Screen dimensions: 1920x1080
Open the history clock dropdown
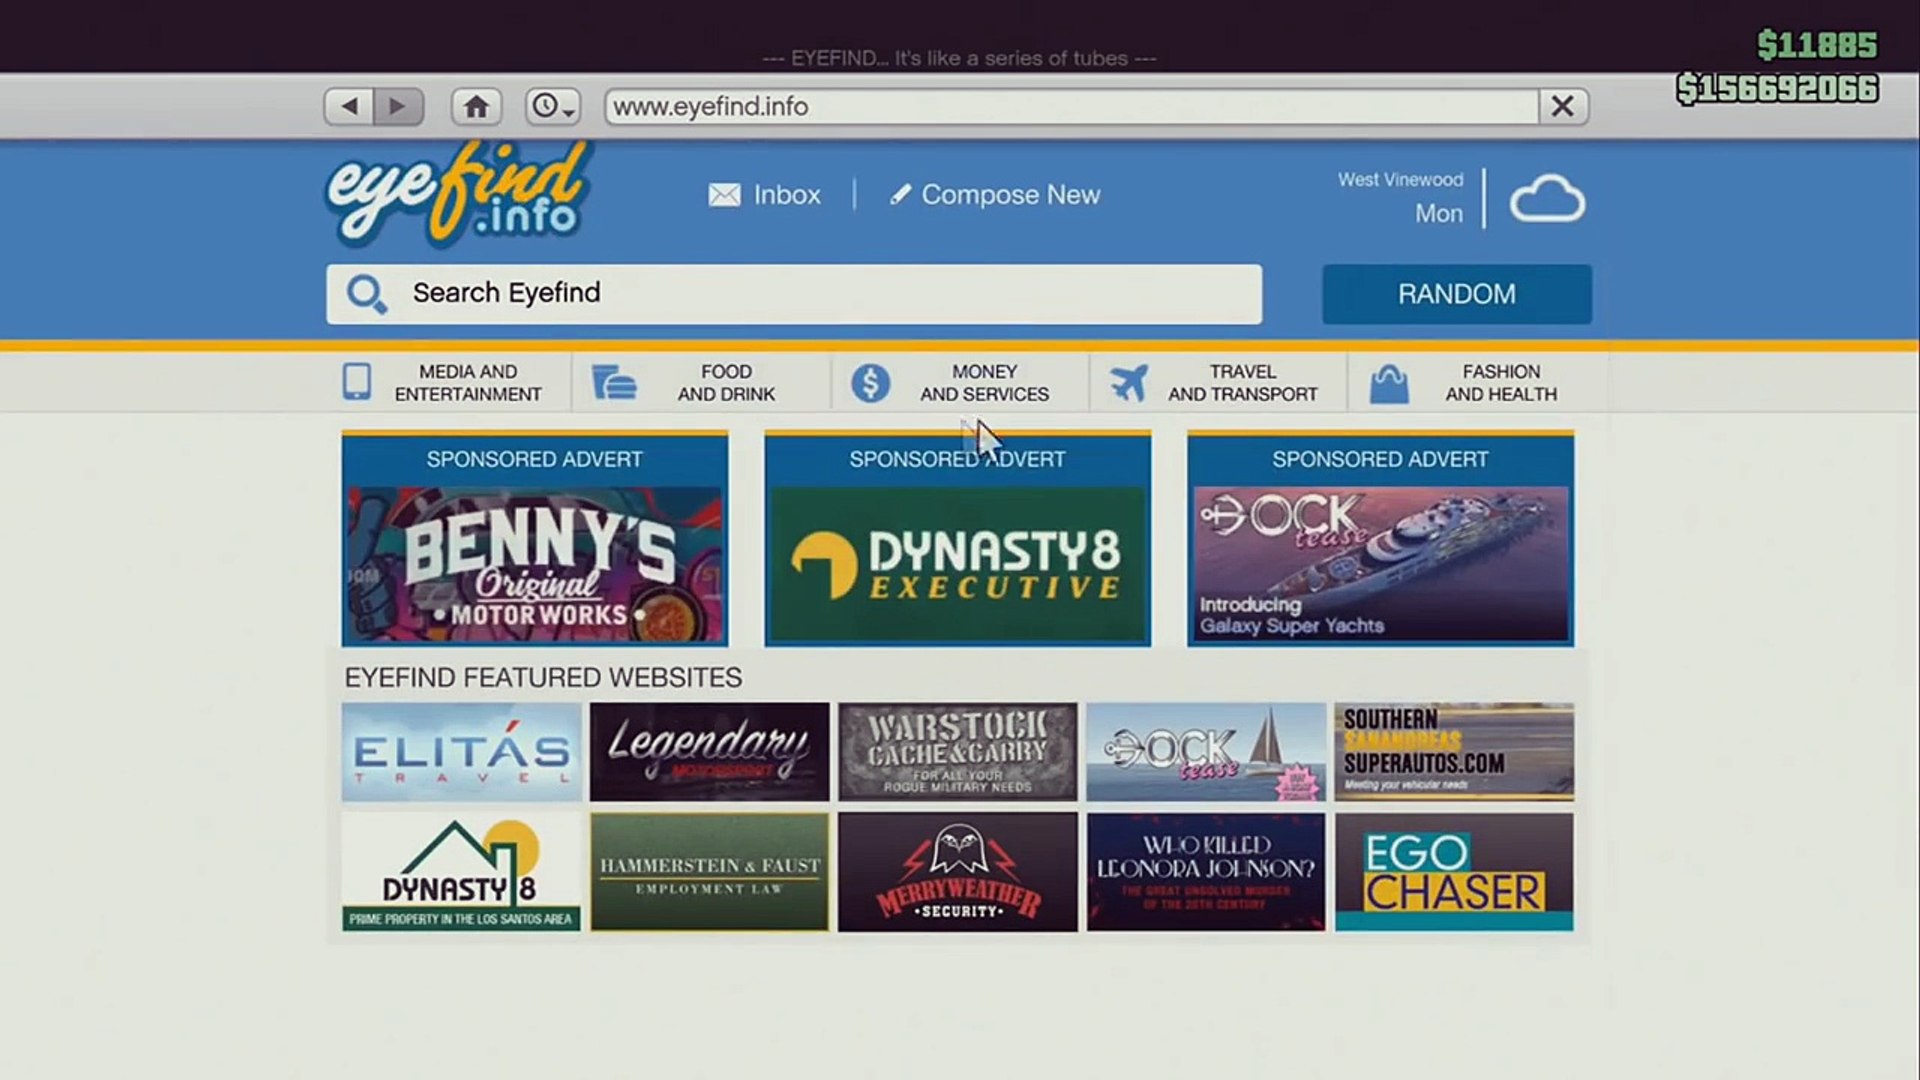[x=553, y=106]
